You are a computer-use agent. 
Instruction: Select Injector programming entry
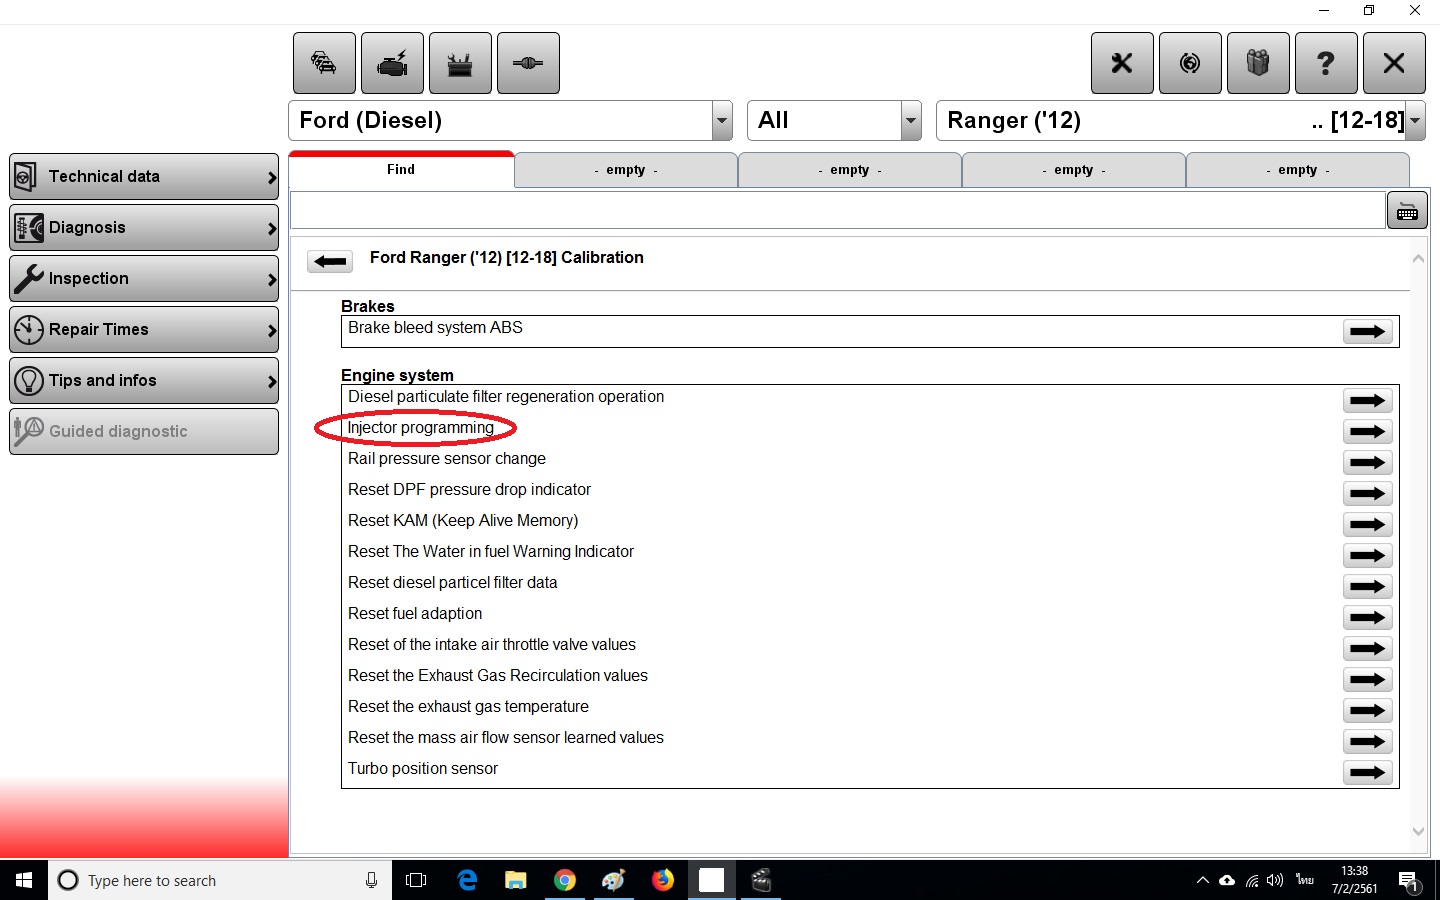420,428
